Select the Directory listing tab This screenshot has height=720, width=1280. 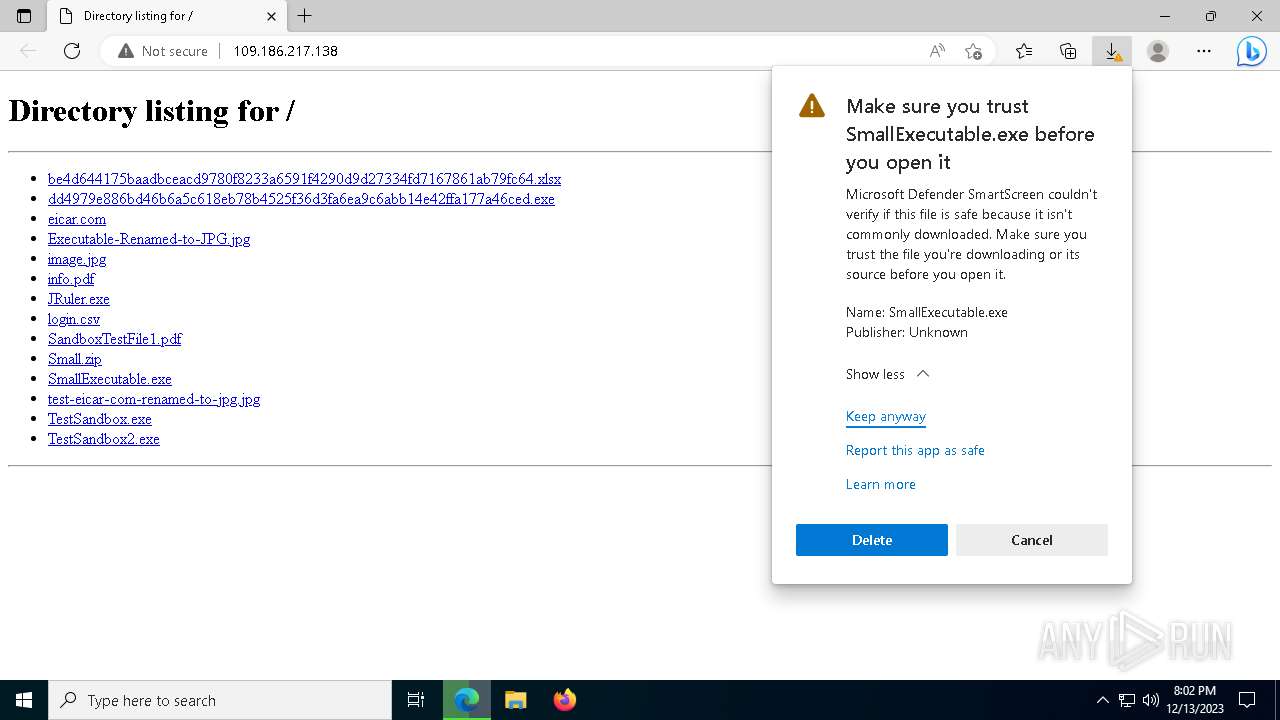coord(168,16)
